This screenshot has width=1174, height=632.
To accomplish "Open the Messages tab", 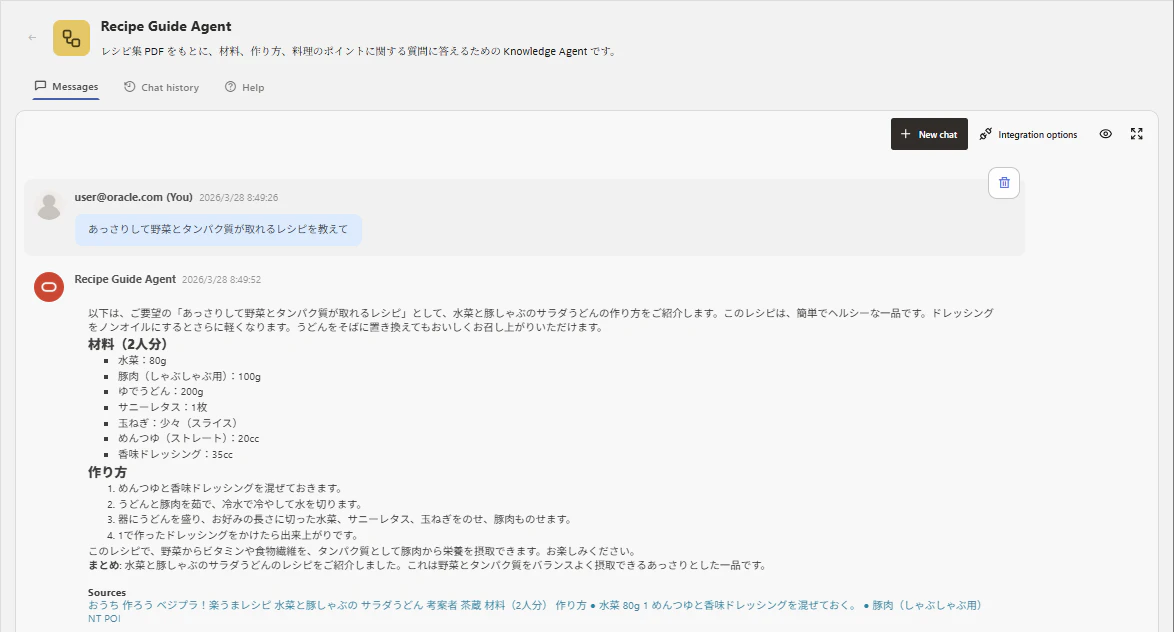I will click(x=66, y=87).
